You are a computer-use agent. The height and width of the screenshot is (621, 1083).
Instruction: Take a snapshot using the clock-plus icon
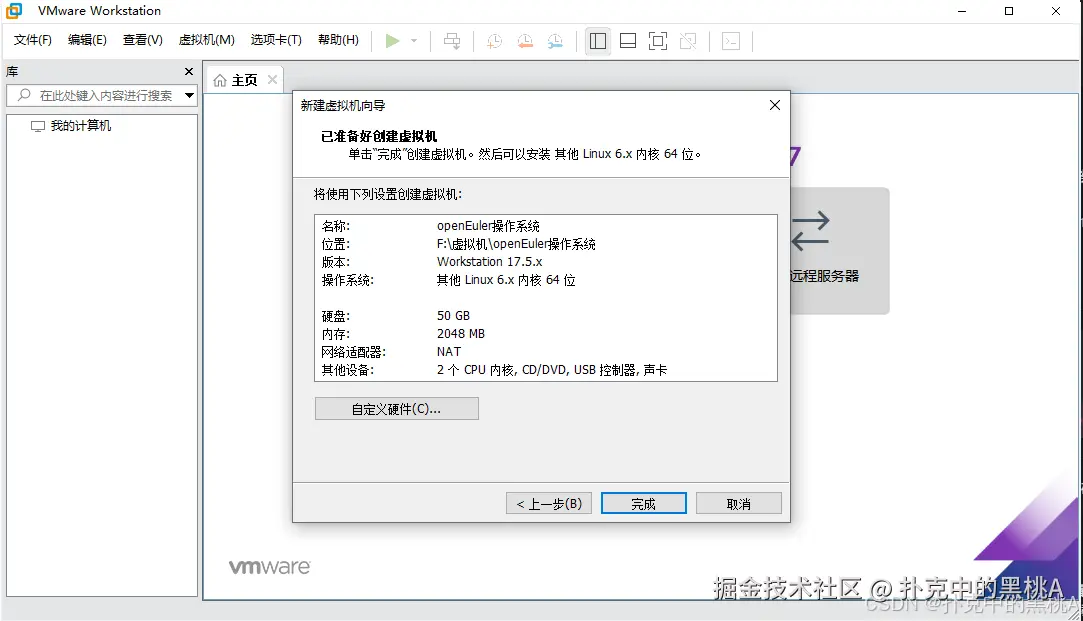pyautogui.click(x=494, y=41)
